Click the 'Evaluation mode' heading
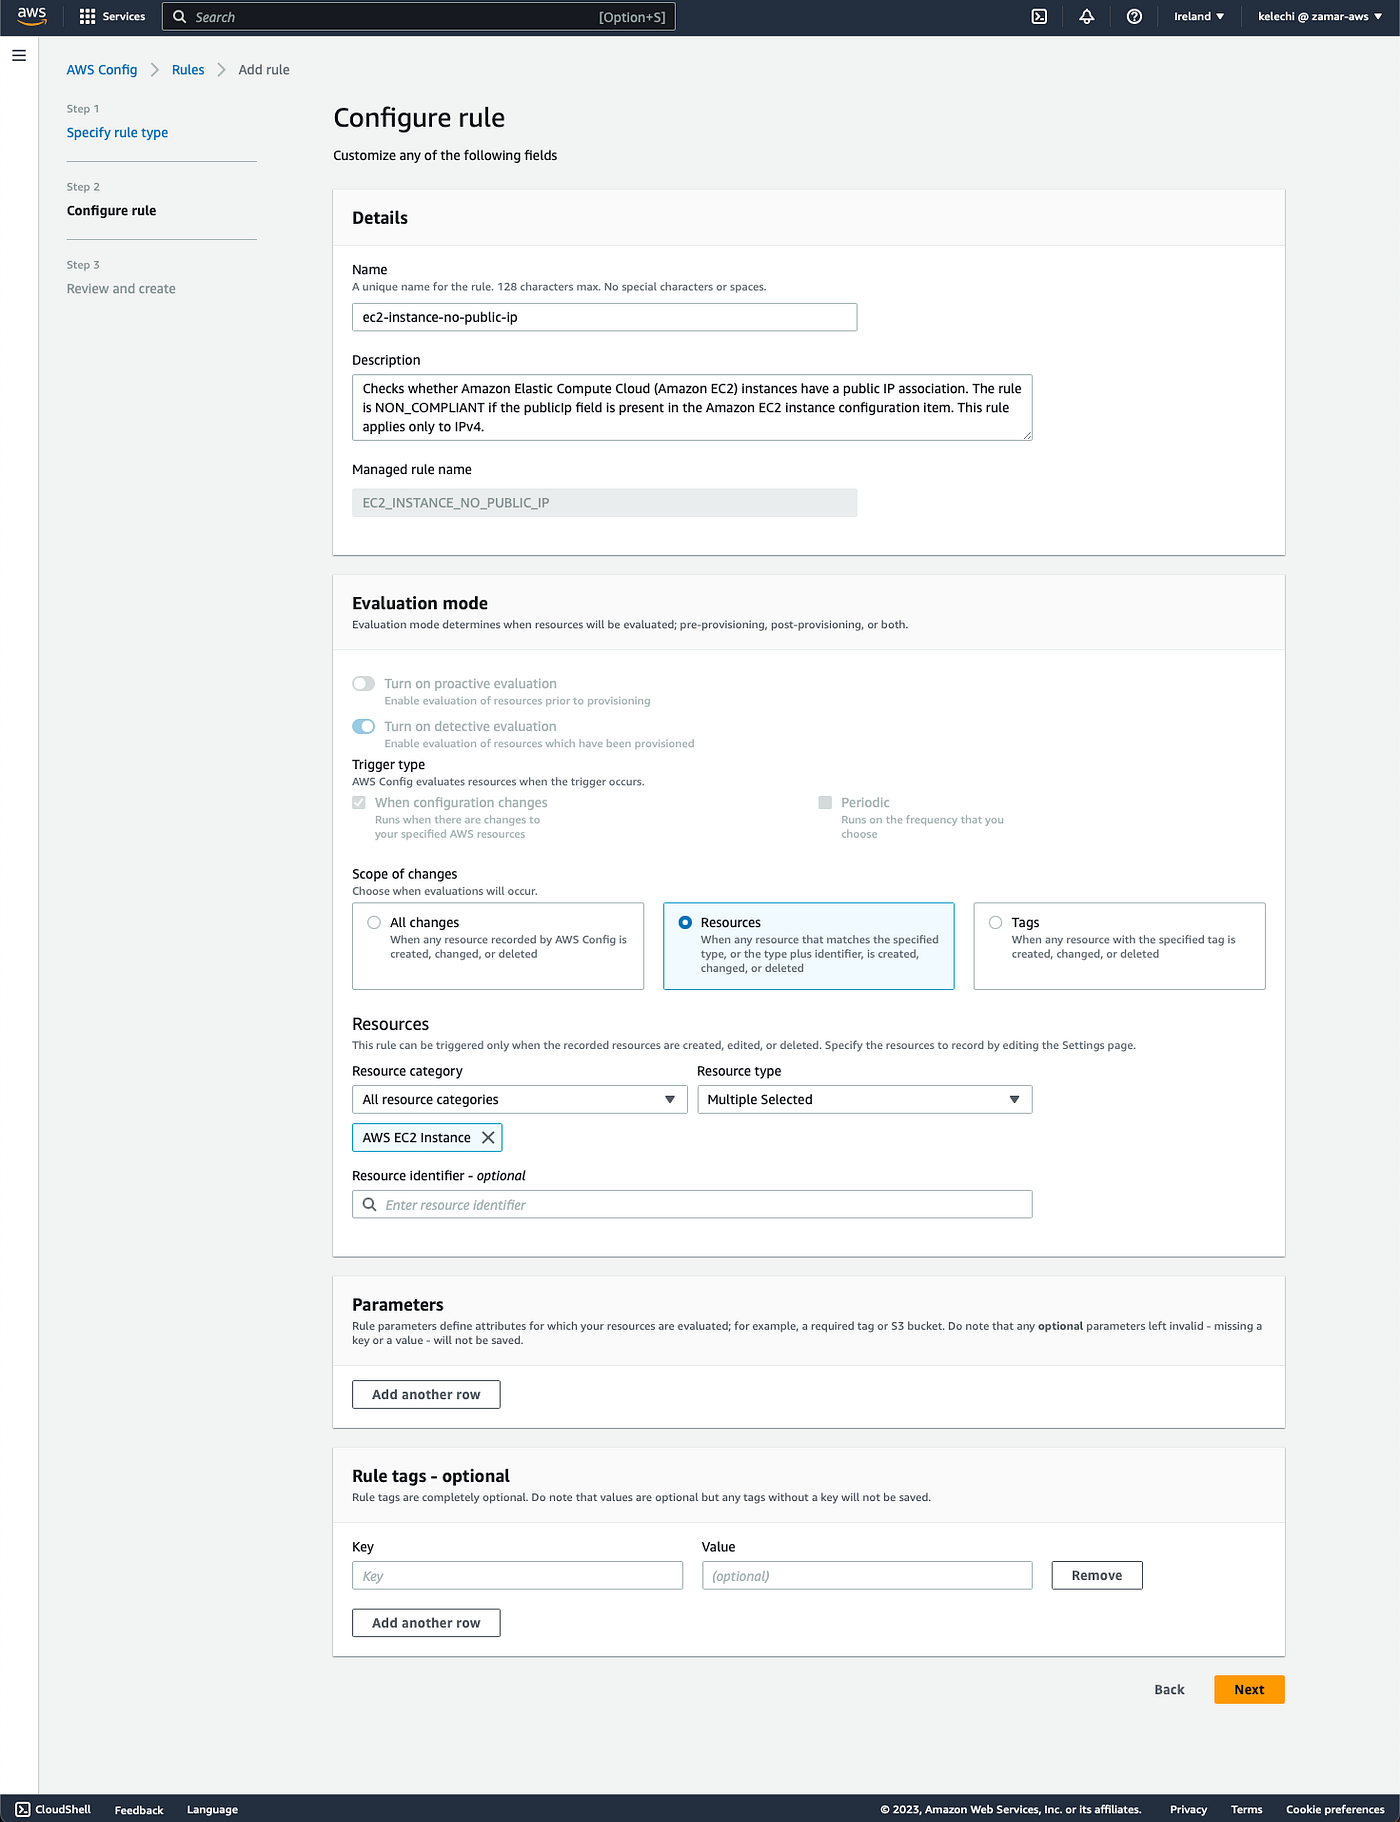 pyautogui.click(x=420, y=604)
